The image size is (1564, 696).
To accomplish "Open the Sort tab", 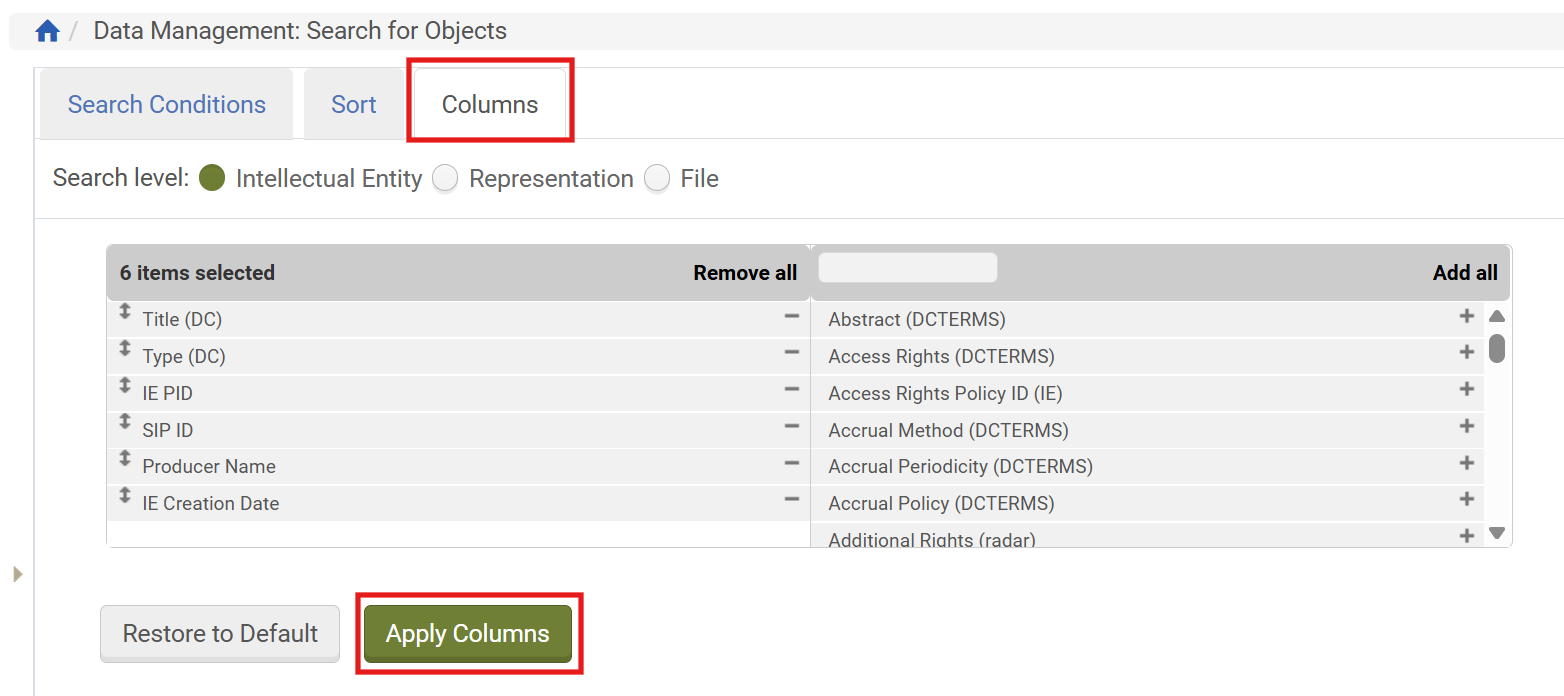I will [353, 105].
